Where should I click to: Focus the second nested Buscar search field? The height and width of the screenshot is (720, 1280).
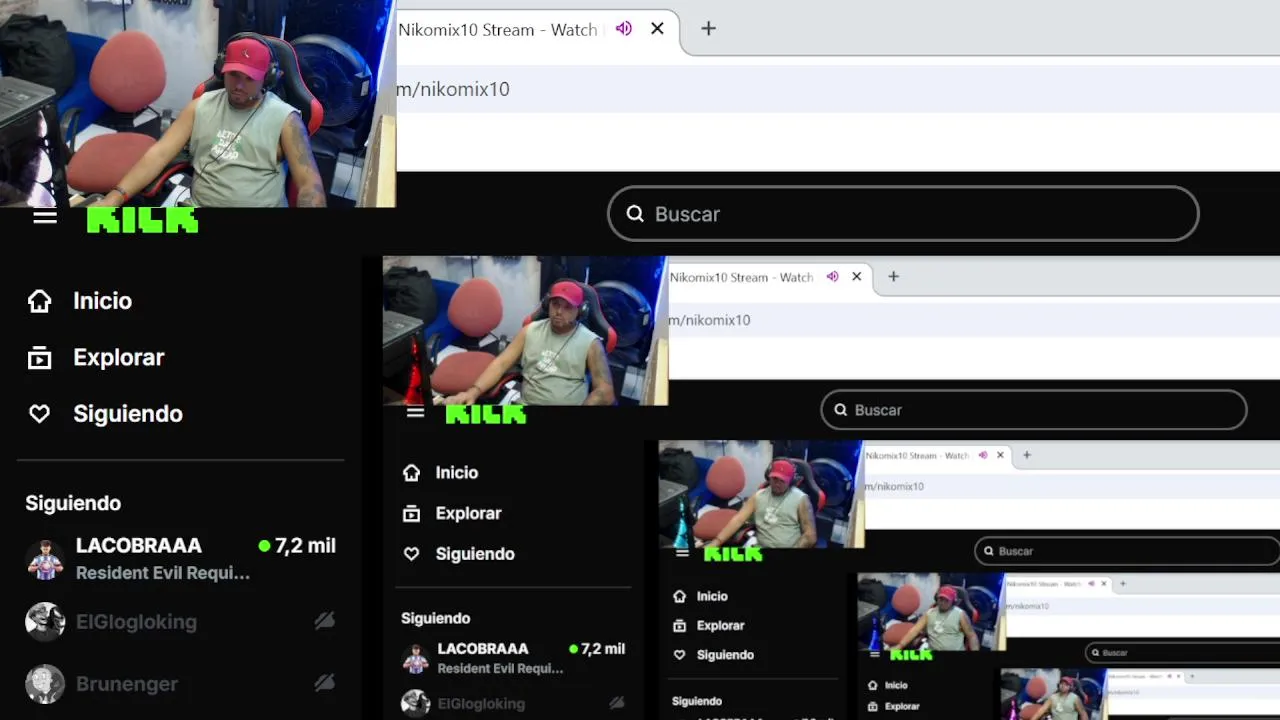coord(1033,410)
